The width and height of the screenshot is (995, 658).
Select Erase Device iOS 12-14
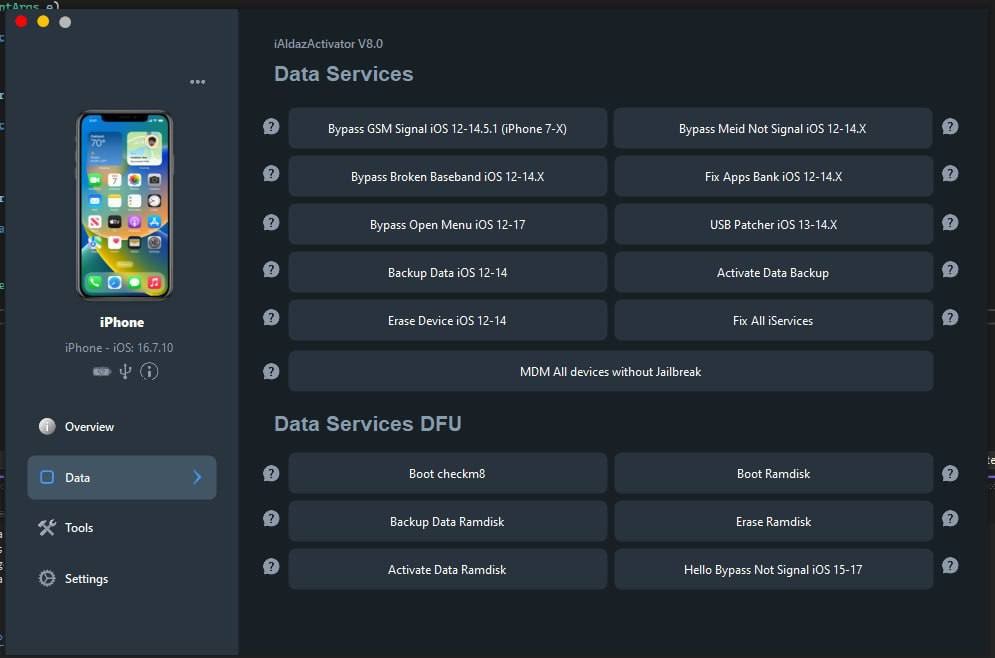click(447, 320)
